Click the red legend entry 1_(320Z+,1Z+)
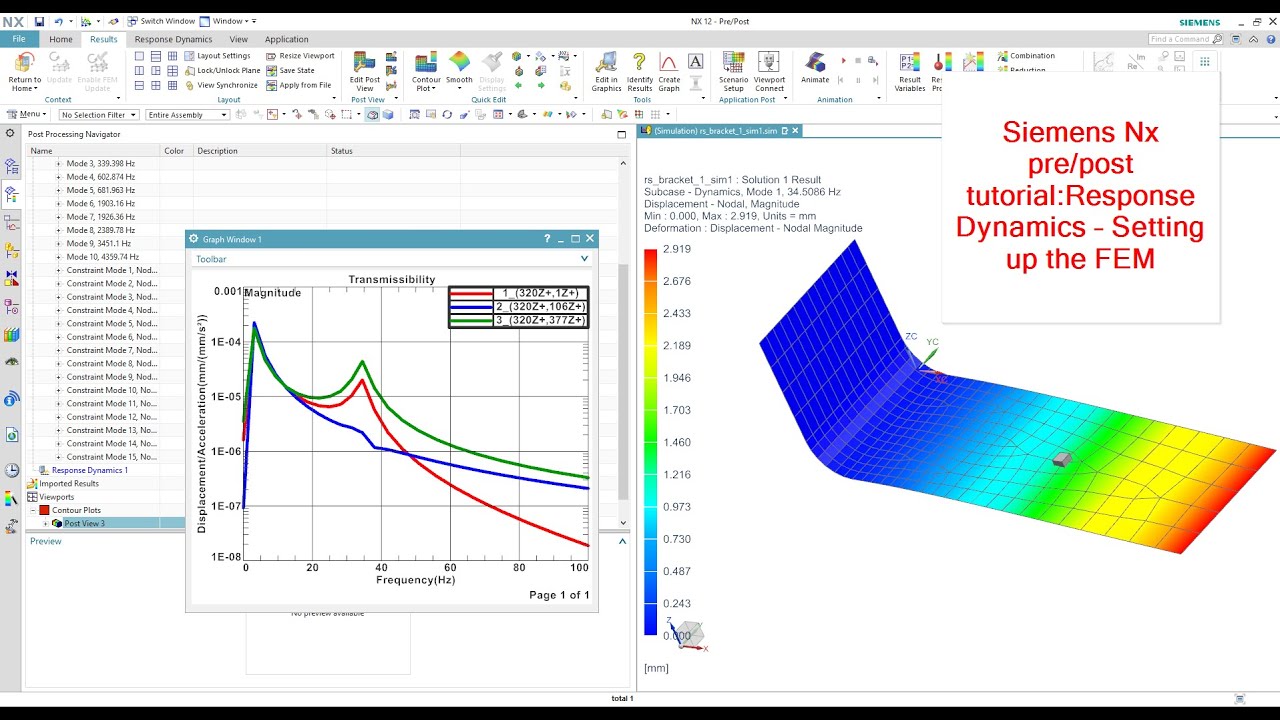 (518, 293)
